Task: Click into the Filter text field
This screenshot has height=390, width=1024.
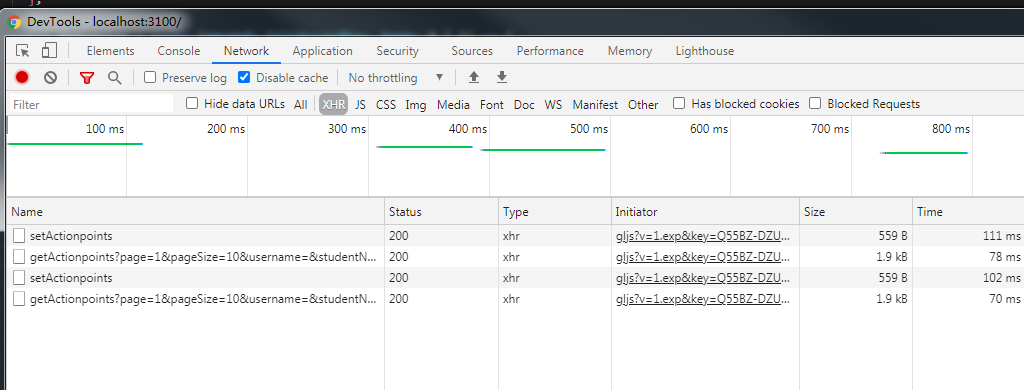Action: click(x=91, y=105)
